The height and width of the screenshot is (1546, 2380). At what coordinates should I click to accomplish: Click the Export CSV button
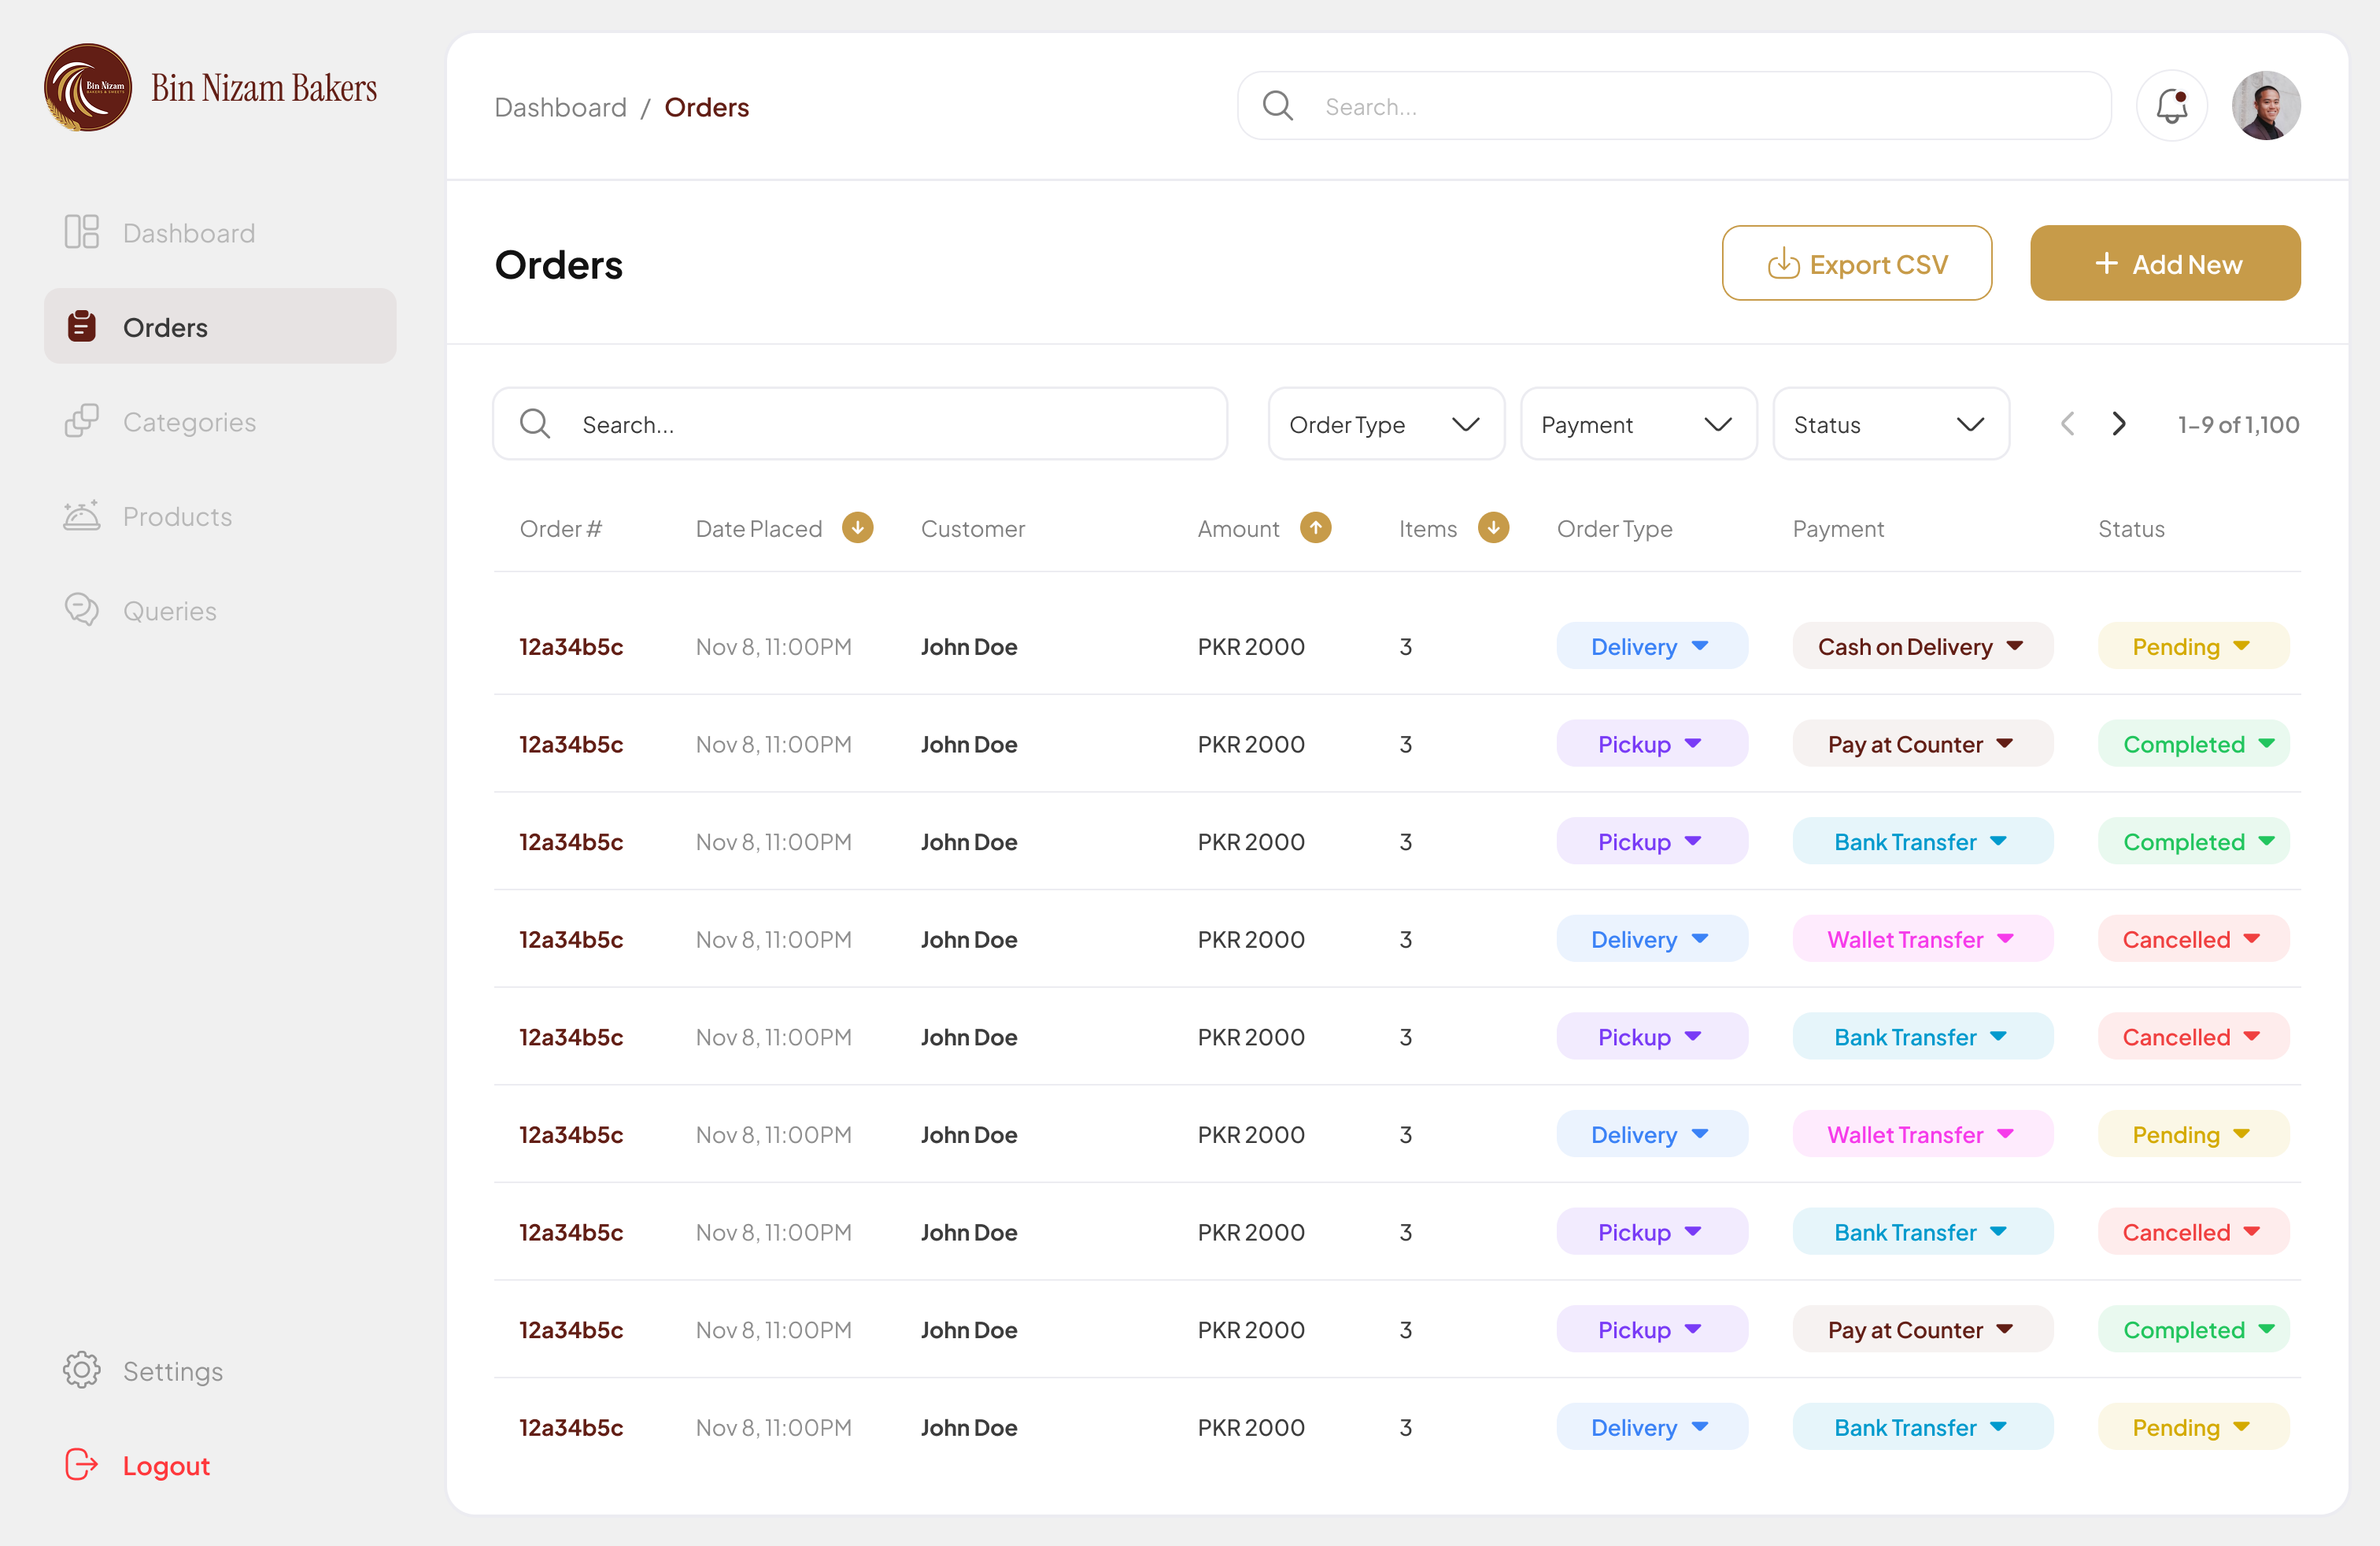(x=1856, y=264)
